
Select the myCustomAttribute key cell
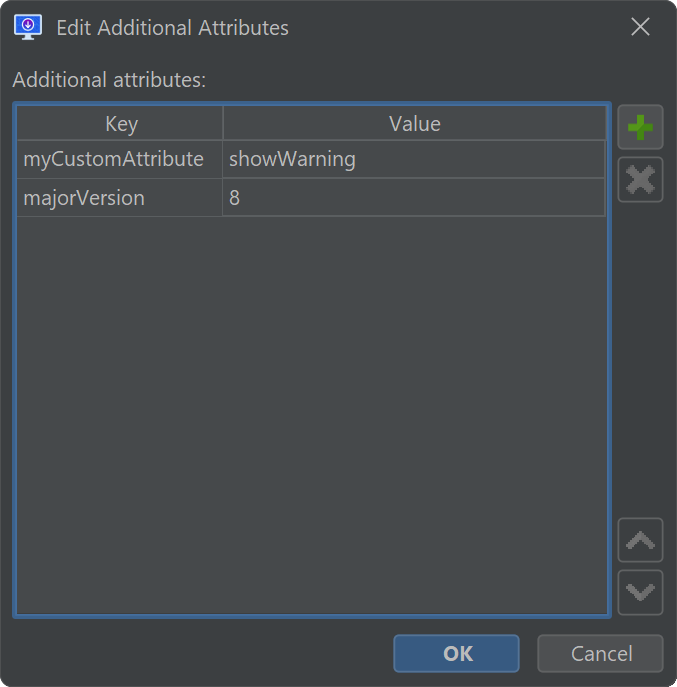tap(120, 159)
